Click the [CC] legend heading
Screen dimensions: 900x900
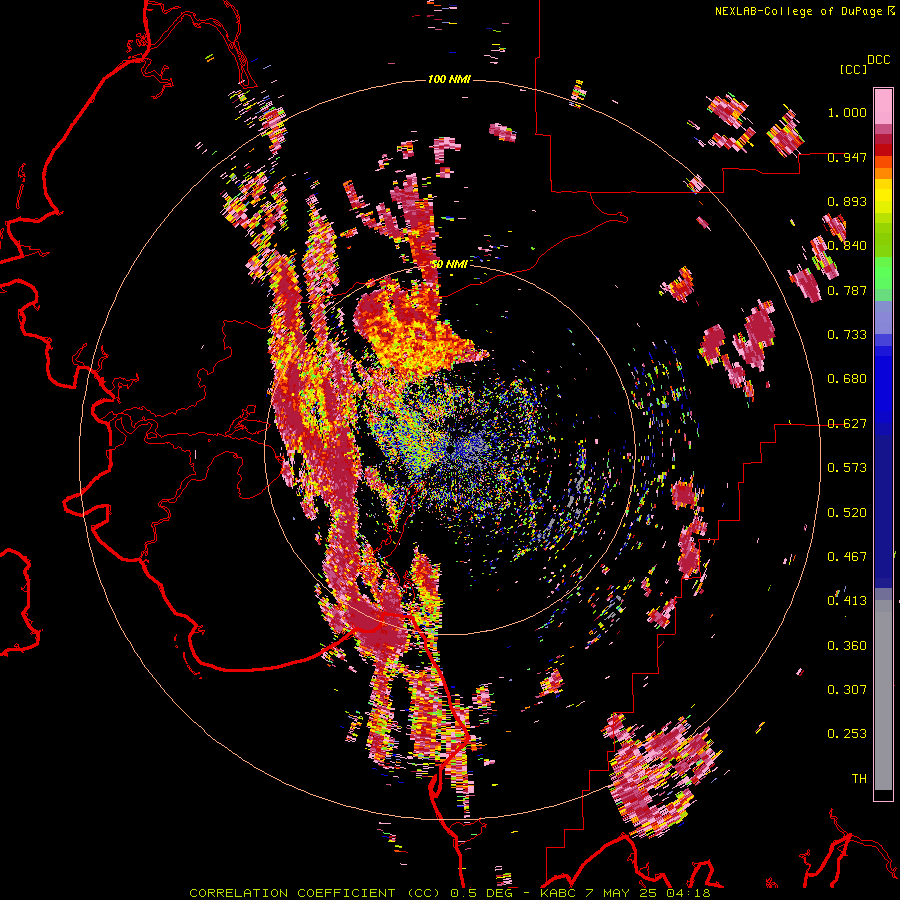coord(853,69)
